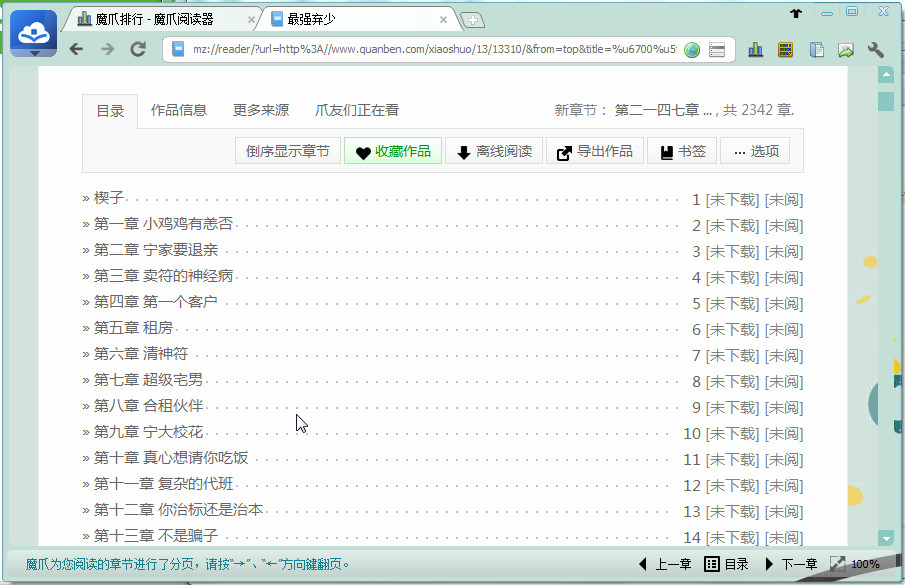Click the browser back arrow
This screenshot has height=585, width=905.
(x=78, y=48)
